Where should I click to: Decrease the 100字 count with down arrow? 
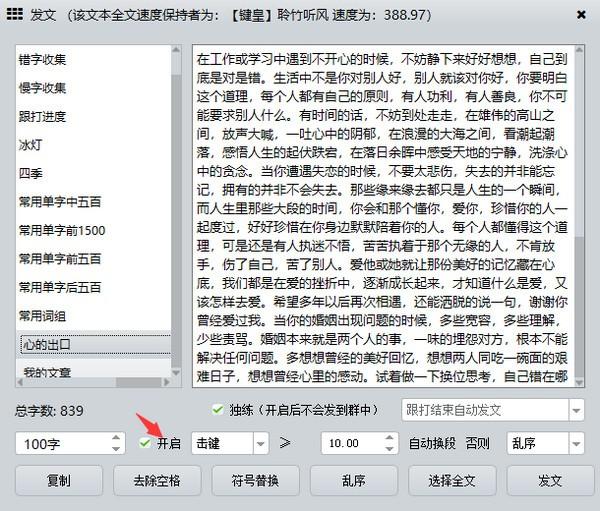click(x=116, y=449)
